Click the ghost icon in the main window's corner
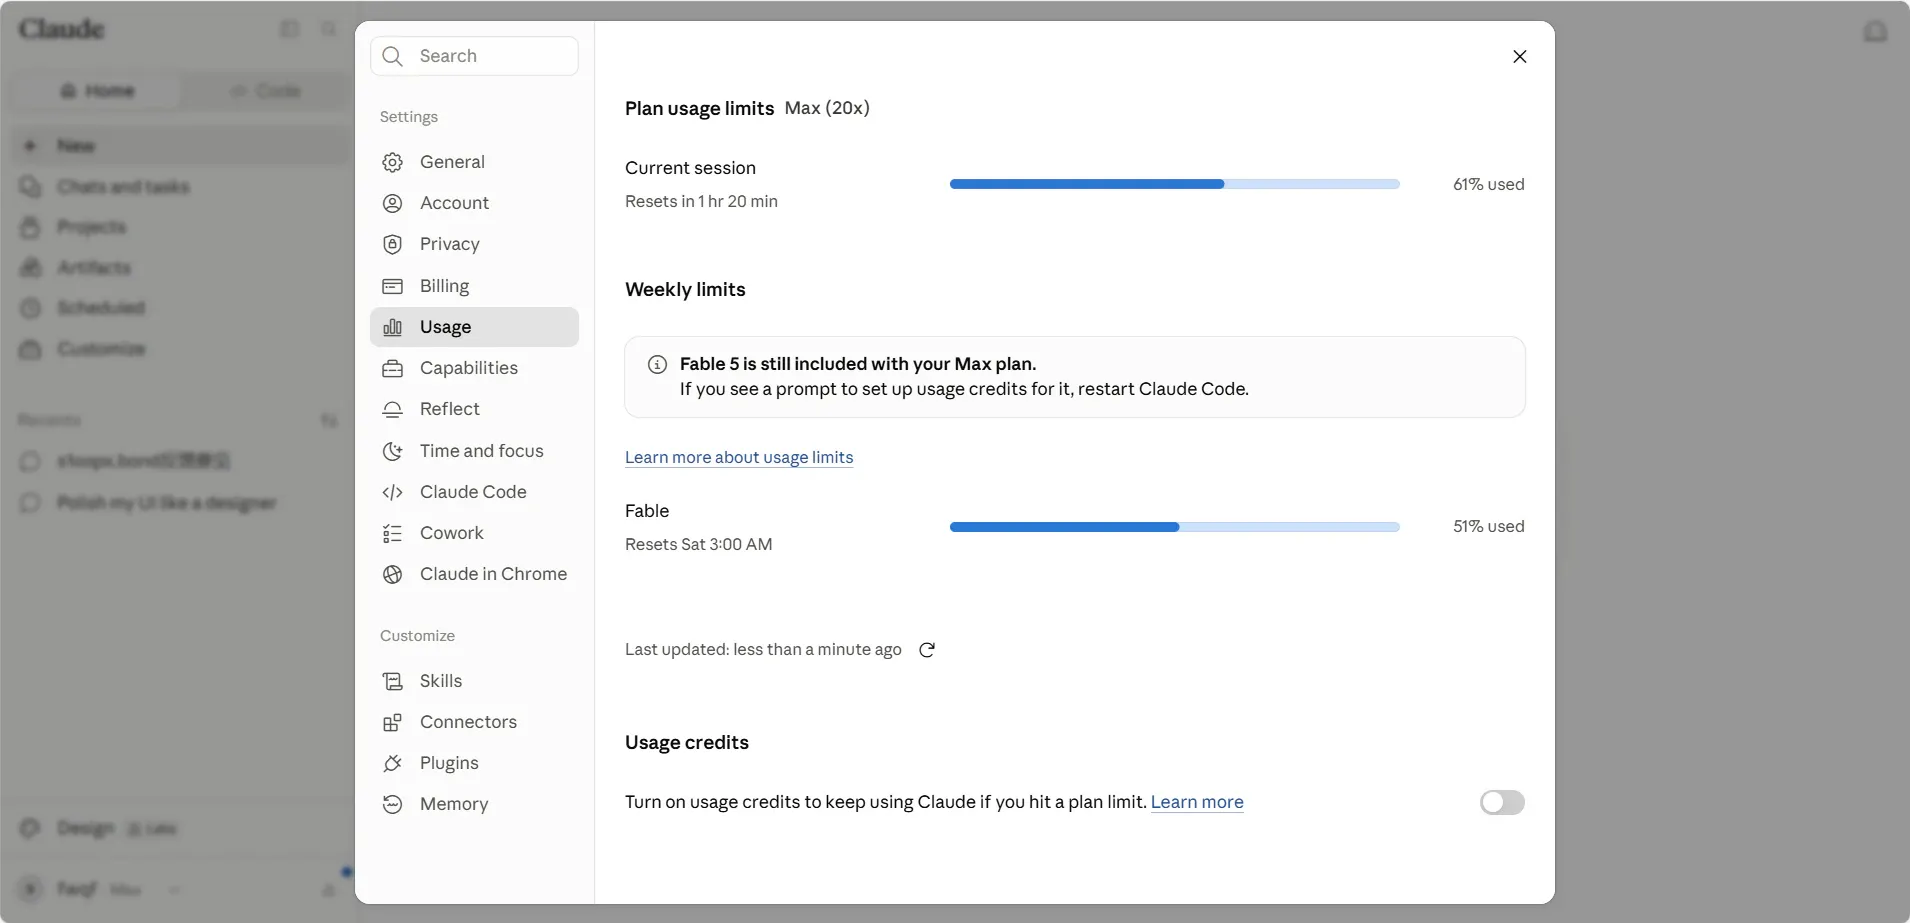The height and width of the screenshot is (923, 1910). (1876, 31)
